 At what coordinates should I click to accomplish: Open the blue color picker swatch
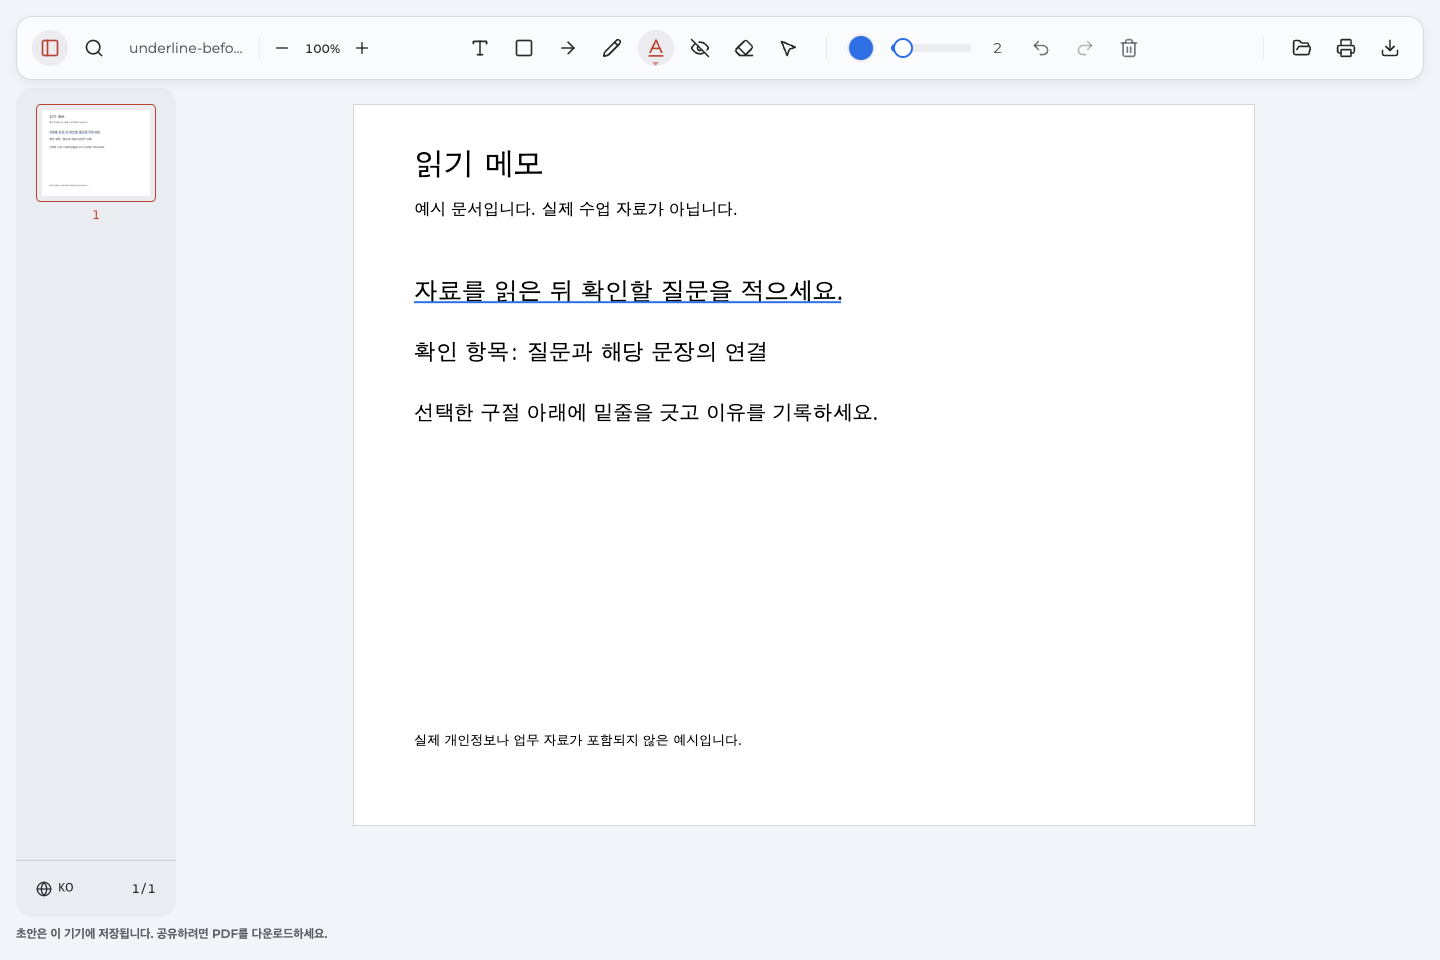[x=861, y=48]
